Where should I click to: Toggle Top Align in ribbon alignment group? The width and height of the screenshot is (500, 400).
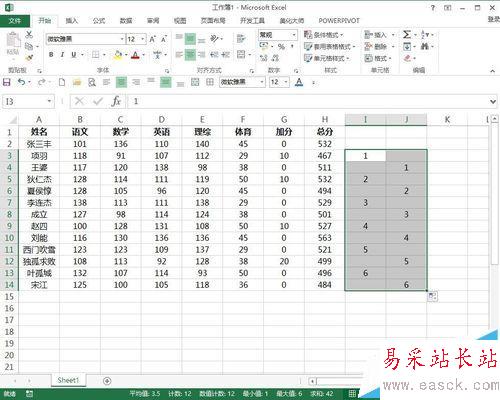[x=179, y=37]
